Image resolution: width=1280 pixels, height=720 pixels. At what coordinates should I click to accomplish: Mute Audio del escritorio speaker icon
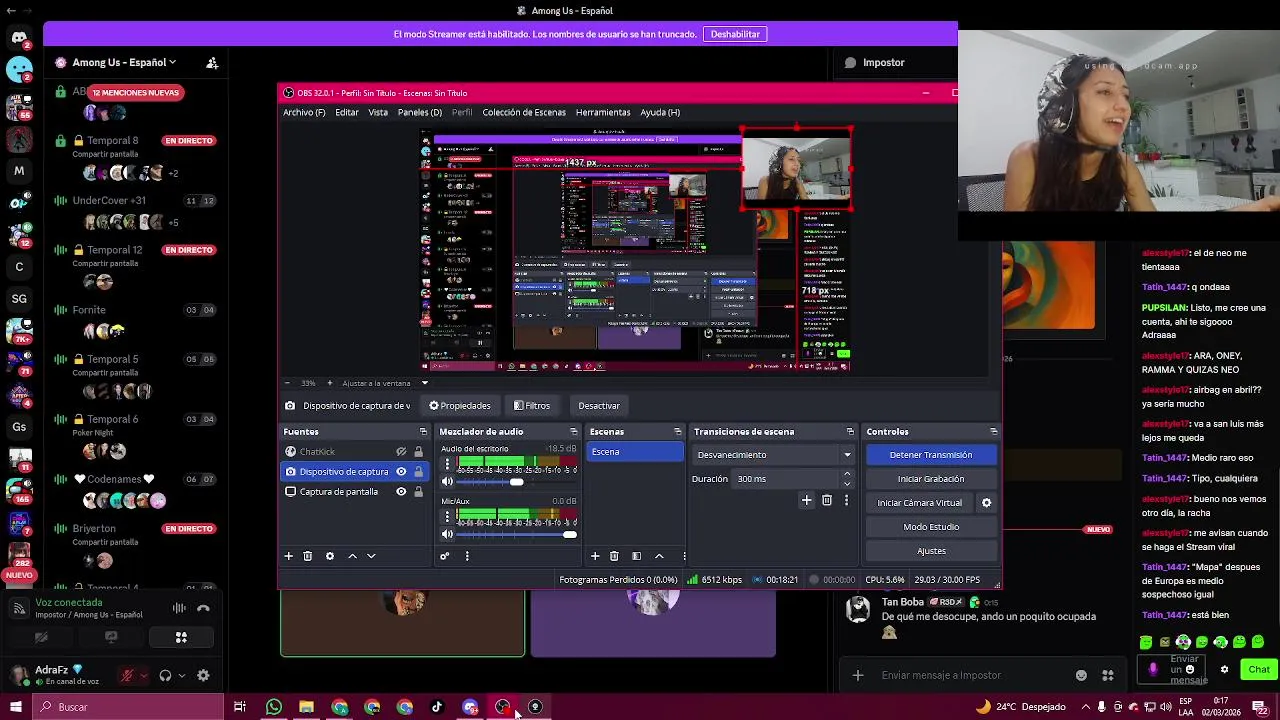pos(447,482)
